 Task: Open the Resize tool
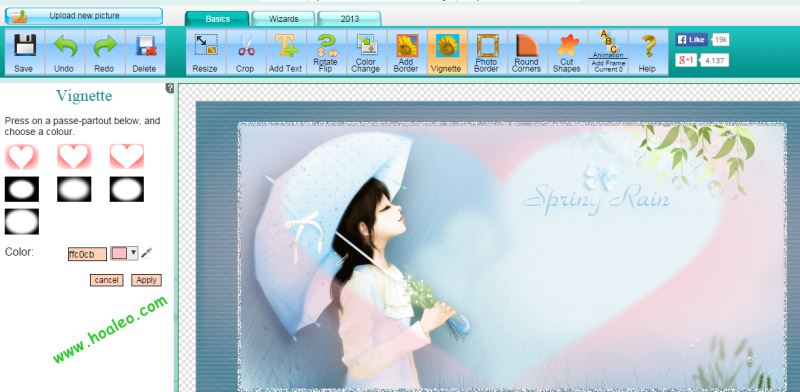point(205,52)
